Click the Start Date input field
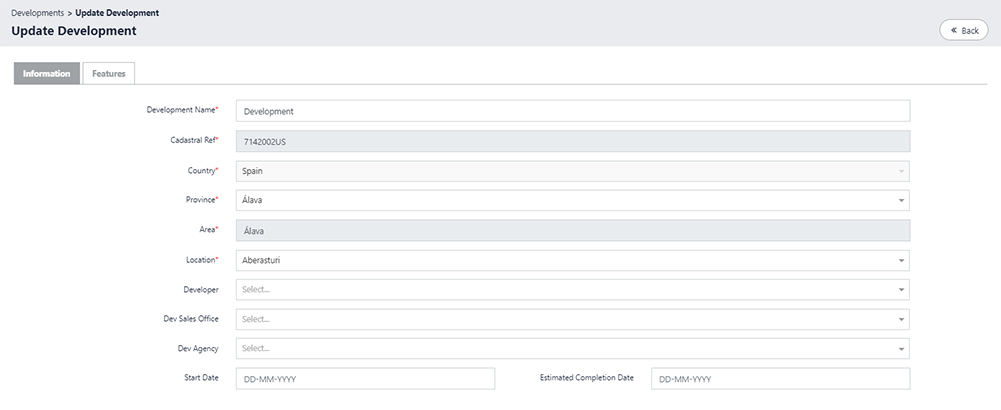Viewport: 1001px width, 410px height. coord(365,379)
